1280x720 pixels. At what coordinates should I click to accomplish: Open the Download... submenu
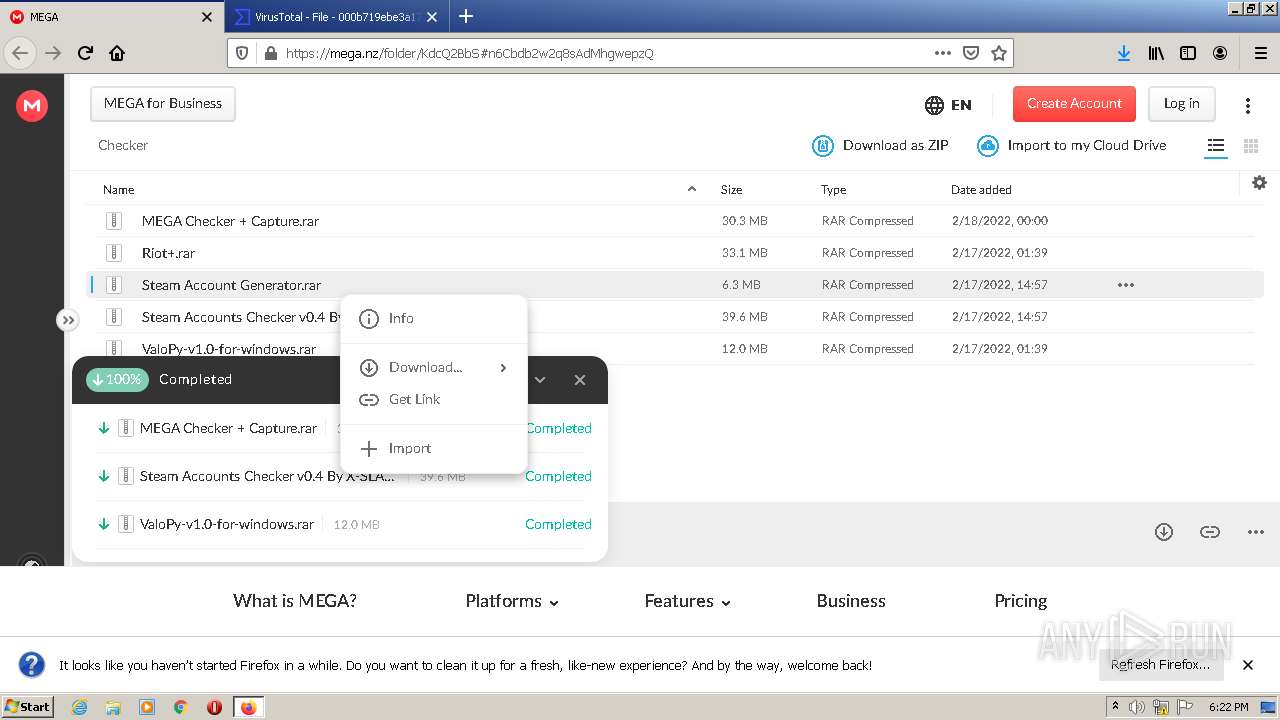[434, 367]
